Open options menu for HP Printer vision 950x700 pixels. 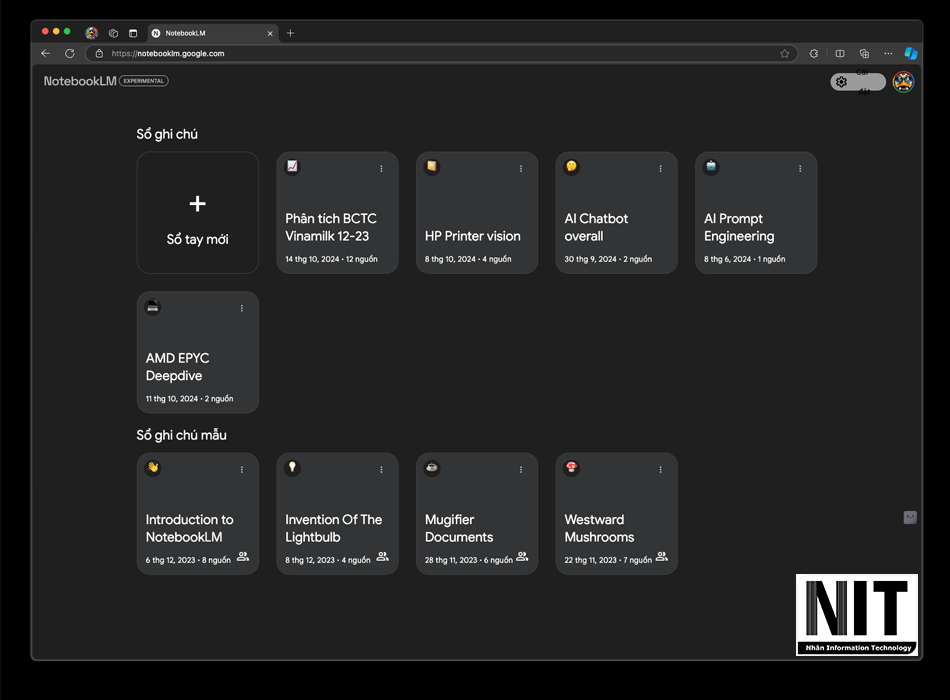[521, 168]
